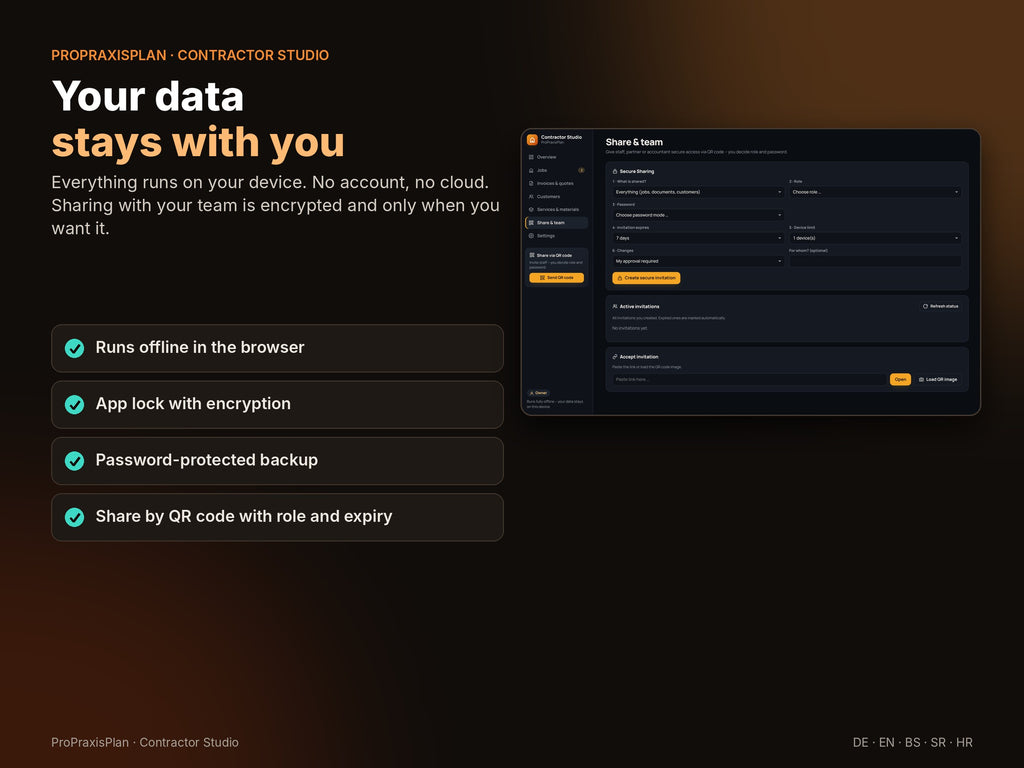Click BS in the footer language list

[x=912, y=743]
